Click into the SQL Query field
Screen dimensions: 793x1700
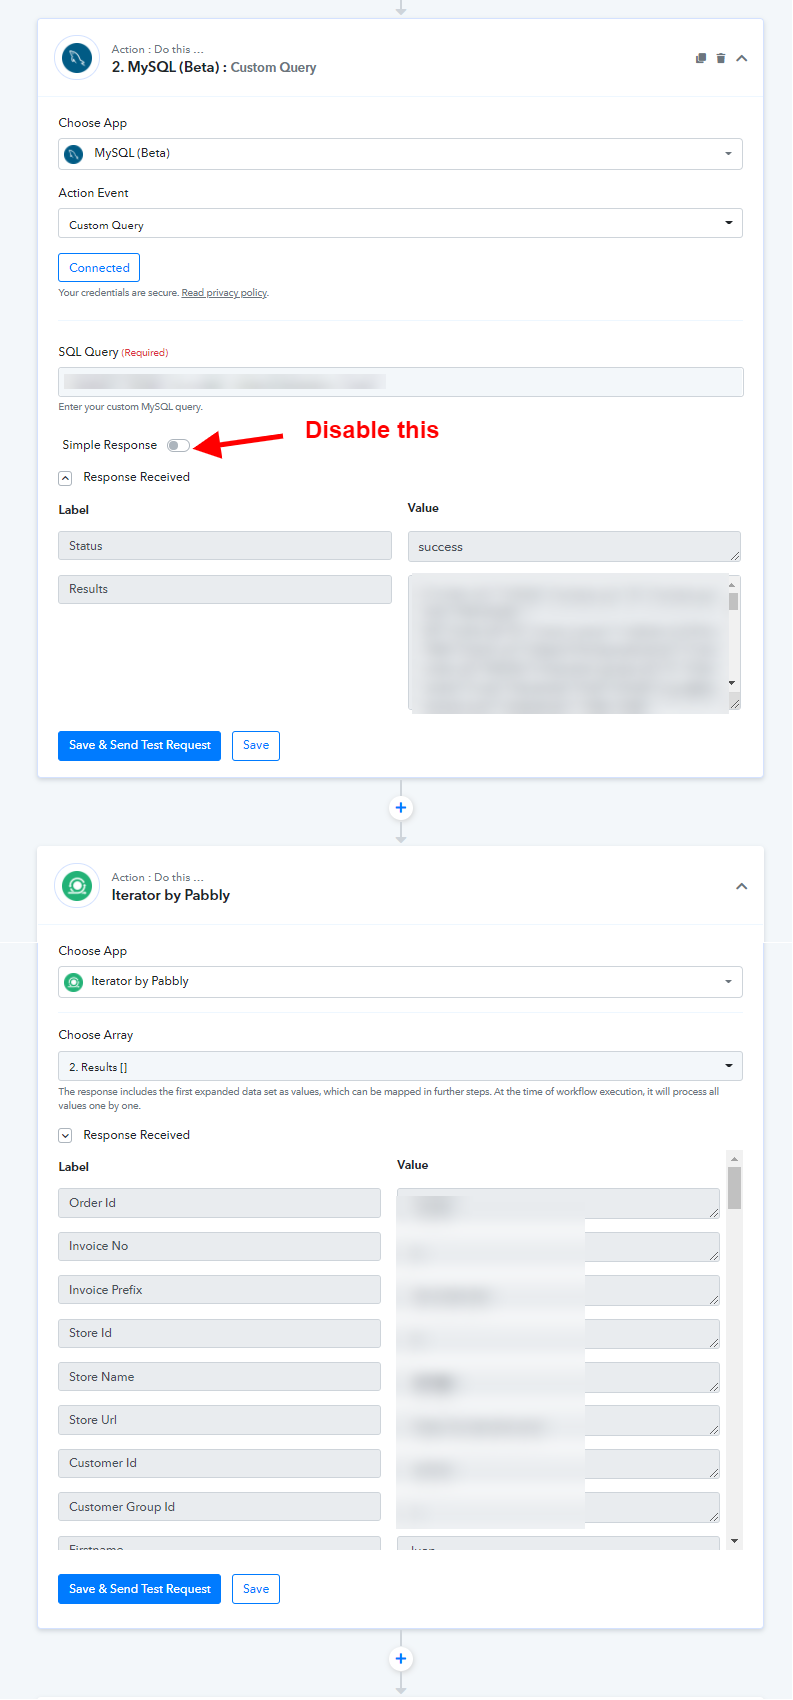400,382
